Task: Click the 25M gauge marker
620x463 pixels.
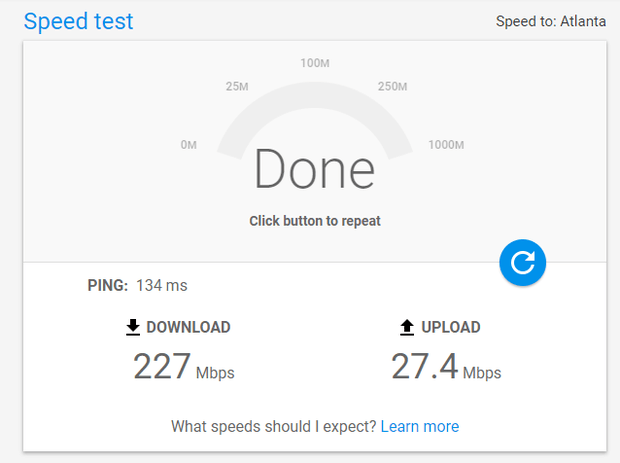Action: (237, 86)
